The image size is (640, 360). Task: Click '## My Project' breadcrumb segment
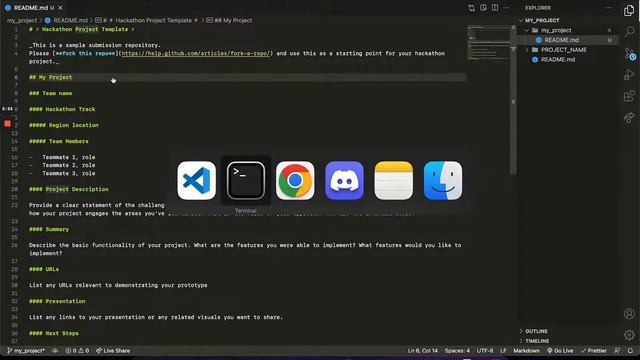[233, 20]
